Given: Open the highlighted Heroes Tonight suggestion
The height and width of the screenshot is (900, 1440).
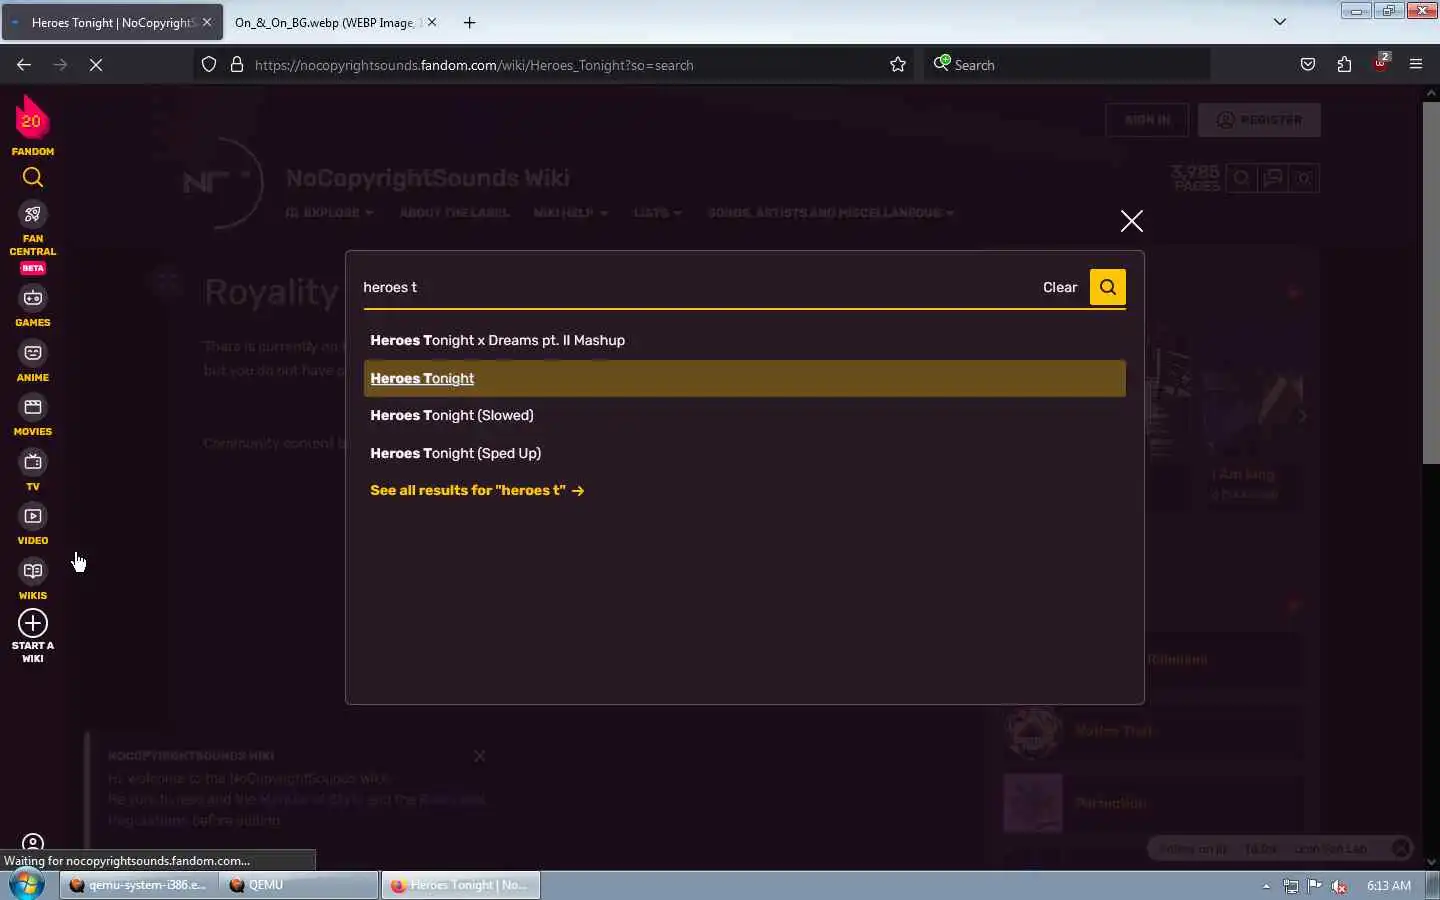Looking at the screenshot, I should click(745, 378).
